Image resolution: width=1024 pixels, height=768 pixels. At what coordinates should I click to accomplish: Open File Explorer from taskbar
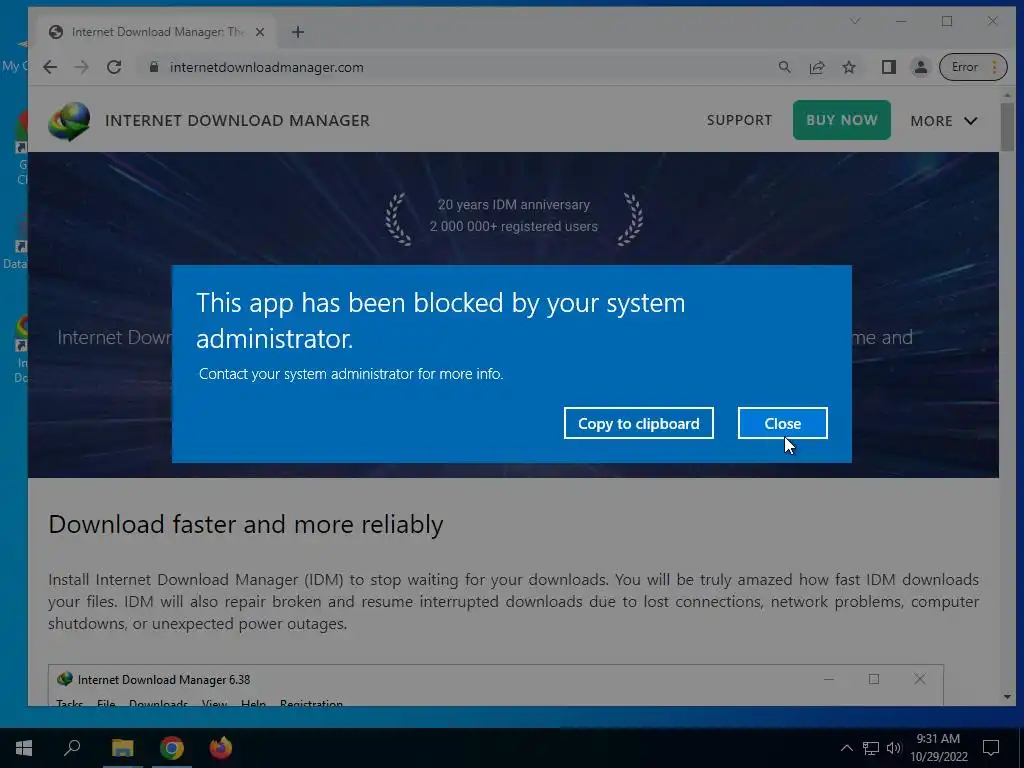point(122,748)
